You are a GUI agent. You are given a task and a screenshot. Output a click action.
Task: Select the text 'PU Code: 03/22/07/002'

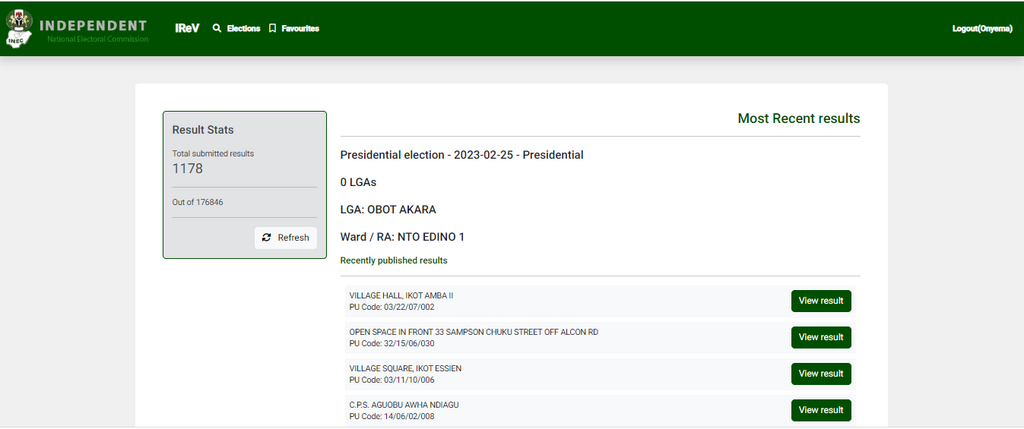pyautogui.click(x=392, y=306)
